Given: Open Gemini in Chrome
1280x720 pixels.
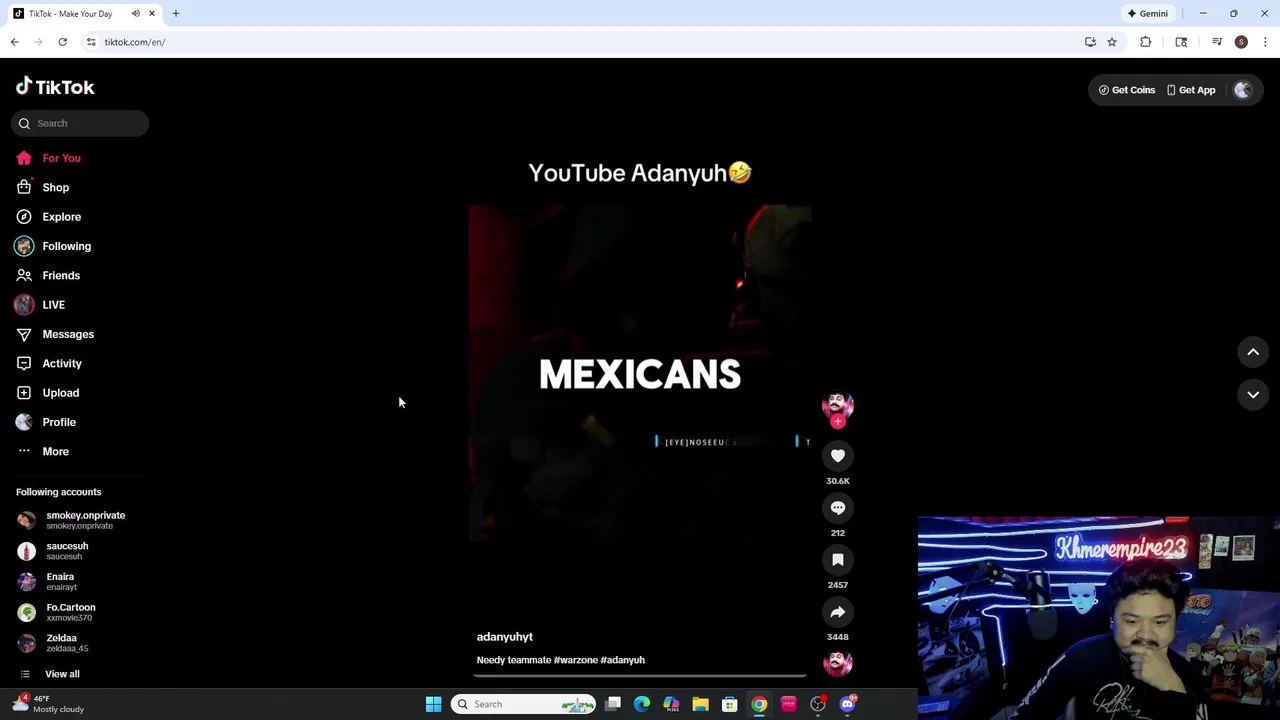Looking at the screenshot, I should point(1148,14).
